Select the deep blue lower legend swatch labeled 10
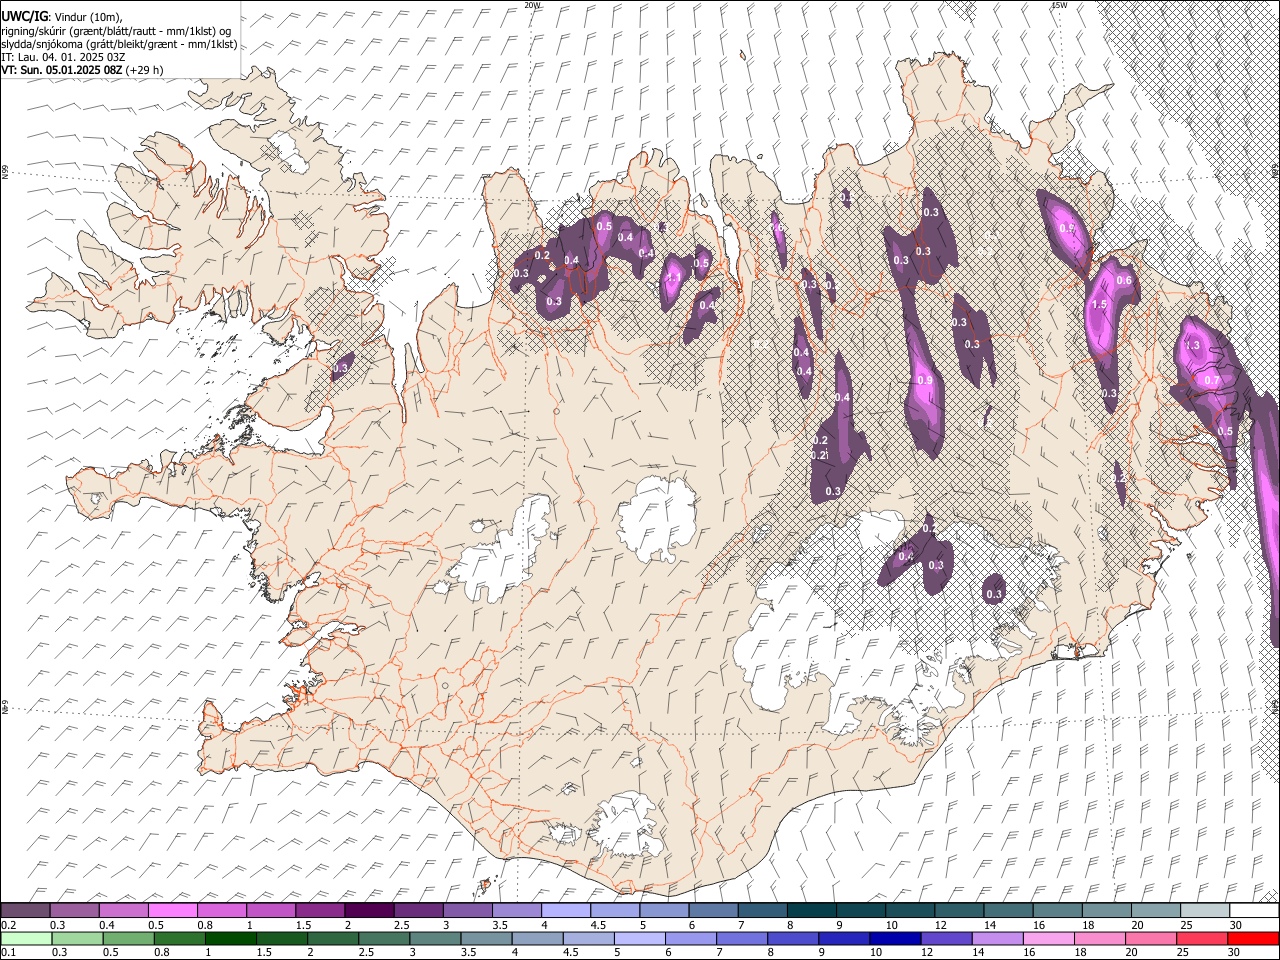The width and height of the screenshot is (1280, 960). point(895,939)
